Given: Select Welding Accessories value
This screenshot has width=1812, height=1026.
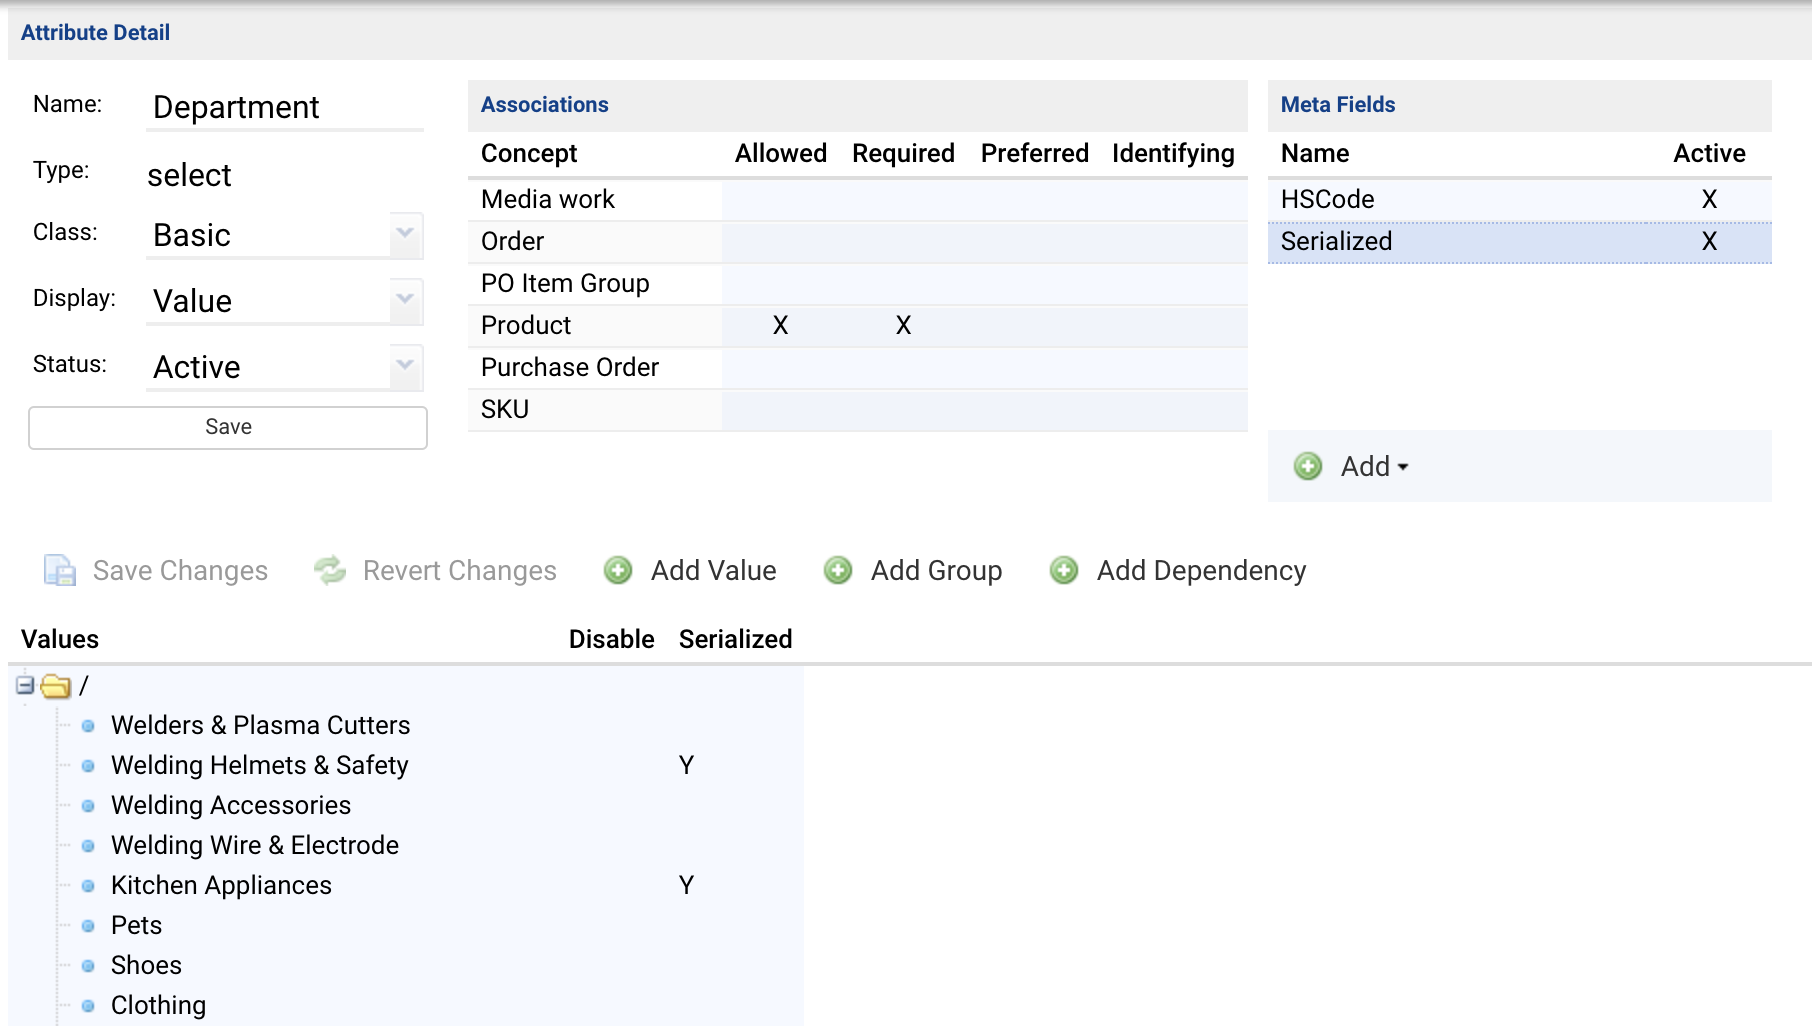Looking at the screenshot, I should click(x=230, y=805).
